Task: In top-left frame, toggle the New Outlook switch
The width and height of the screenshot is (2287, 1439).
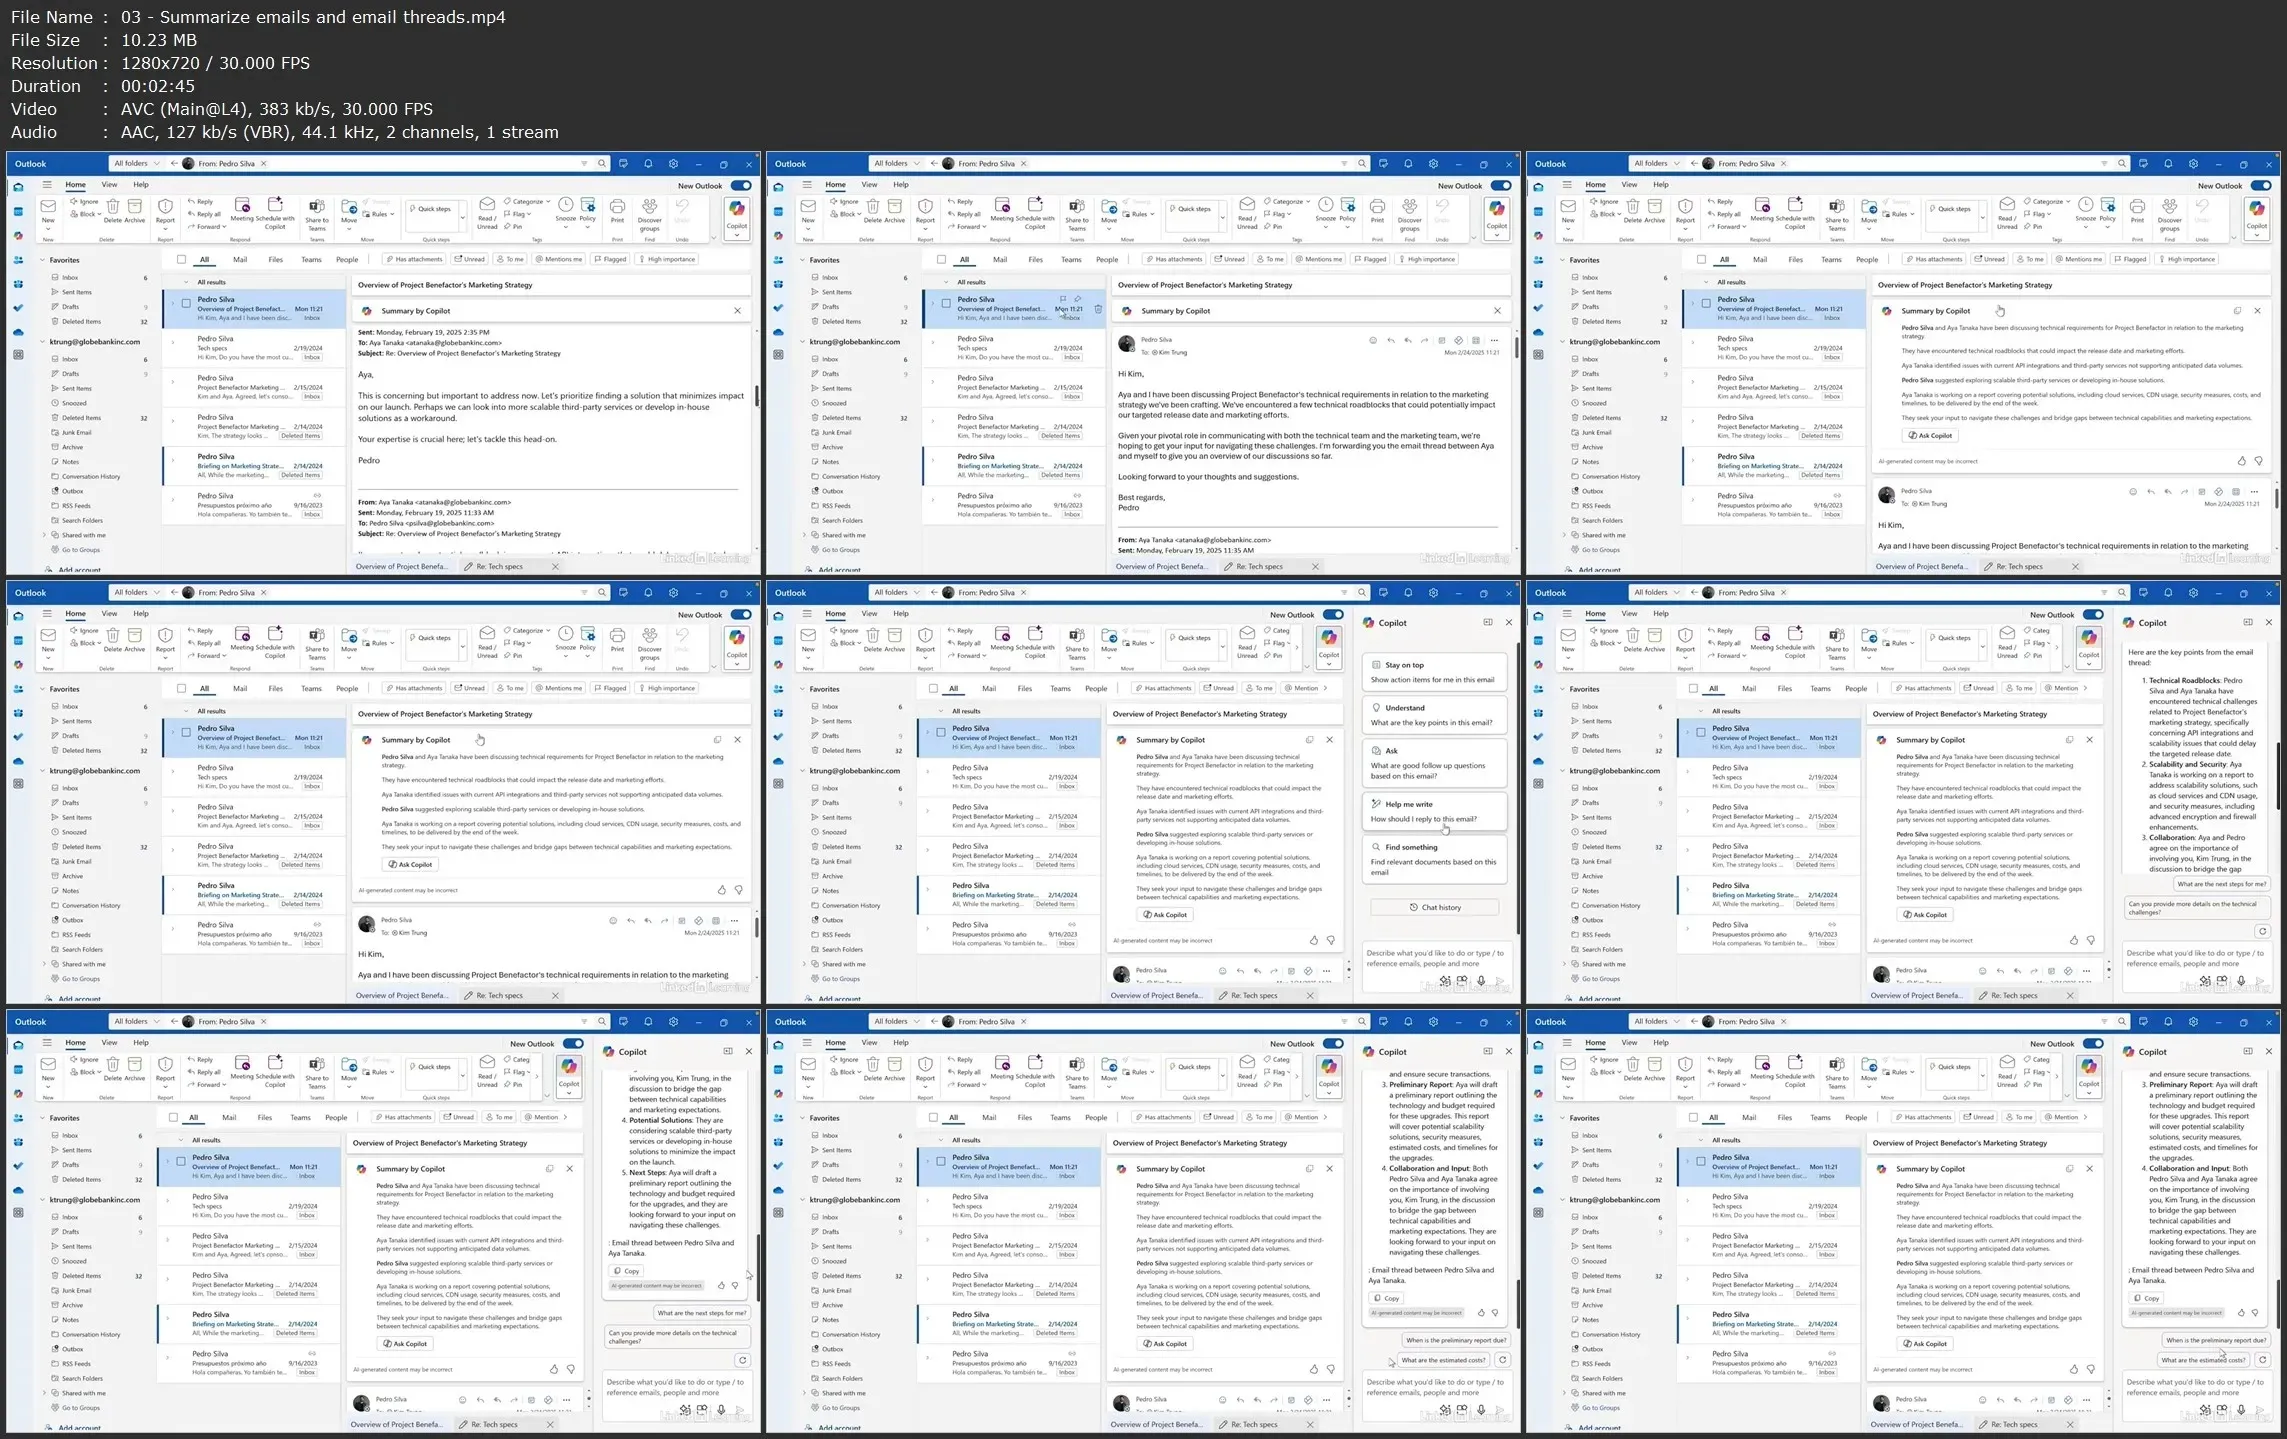Action: [x=741, y=186]
